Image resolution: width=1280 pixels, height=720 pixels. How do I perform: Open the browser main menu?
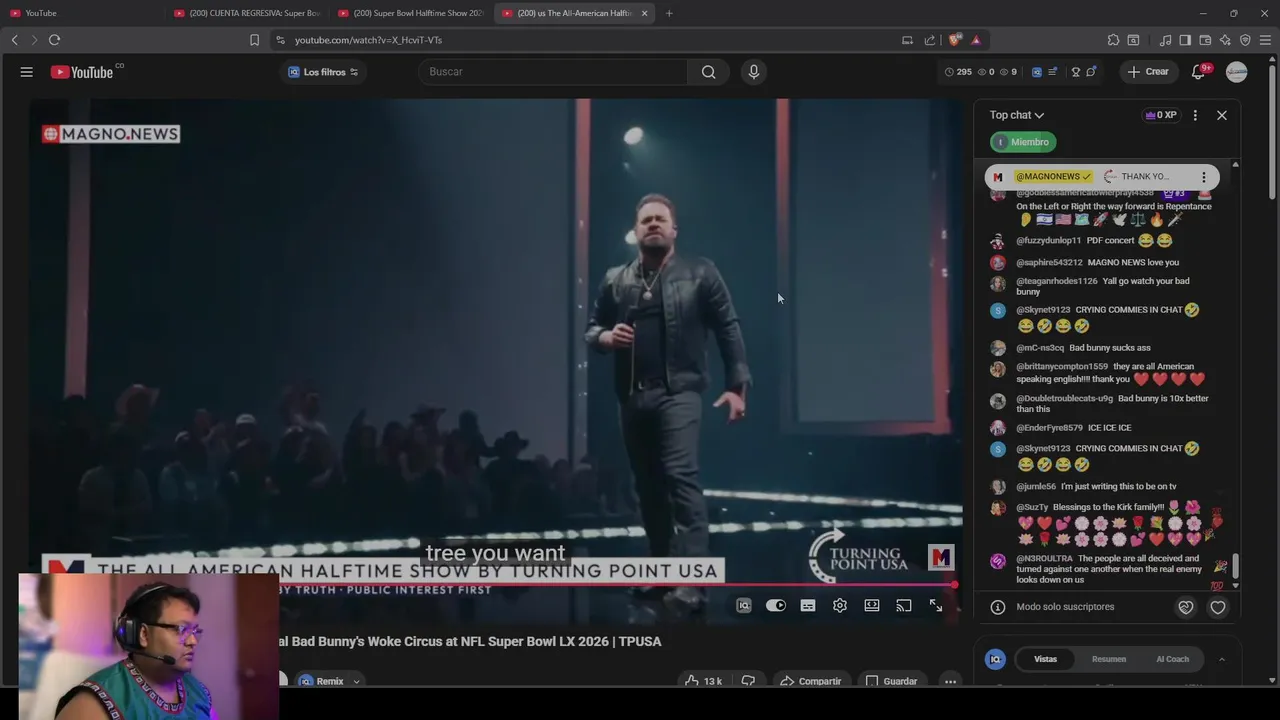[1265, 40]
